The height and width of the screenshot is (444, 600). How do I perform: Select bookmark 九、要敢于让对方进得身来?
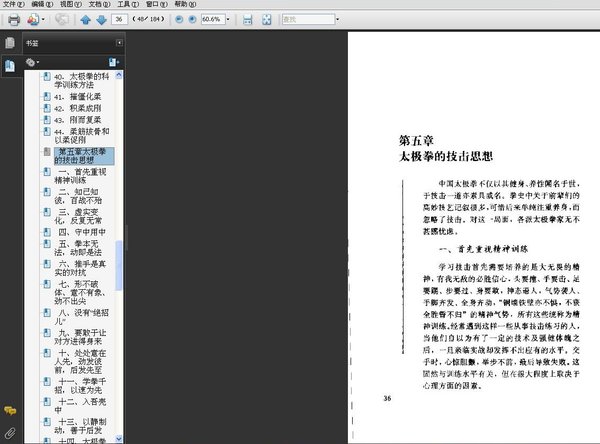pos(80,337)
